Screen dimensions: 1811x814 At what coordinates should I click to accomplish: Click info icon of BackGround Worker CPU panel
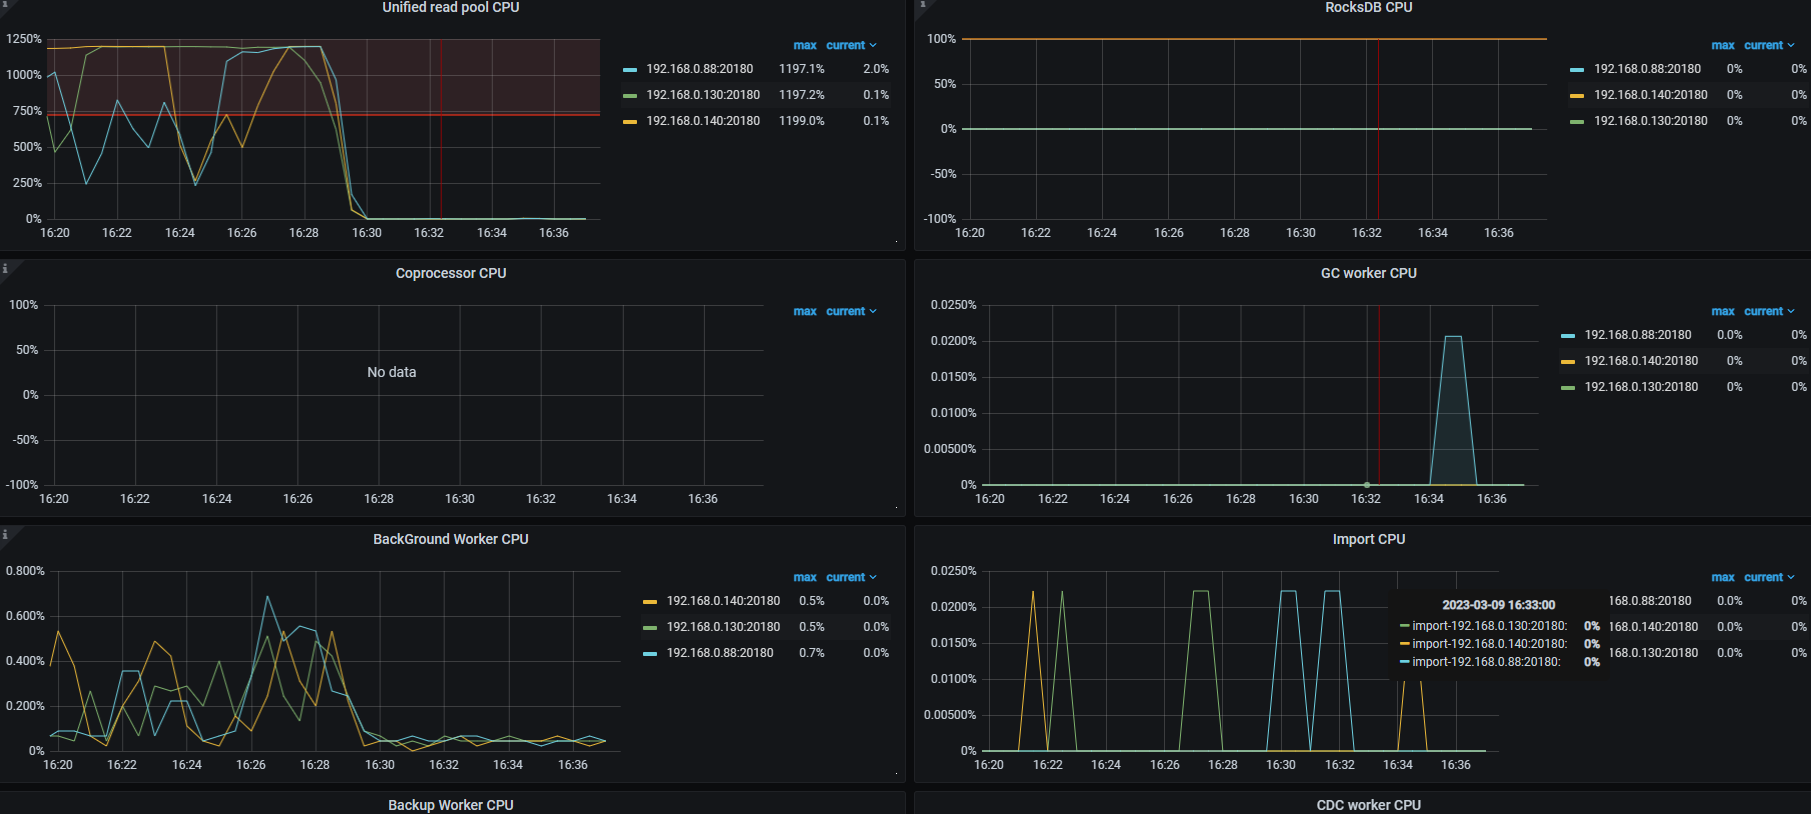tap(4, 534)
